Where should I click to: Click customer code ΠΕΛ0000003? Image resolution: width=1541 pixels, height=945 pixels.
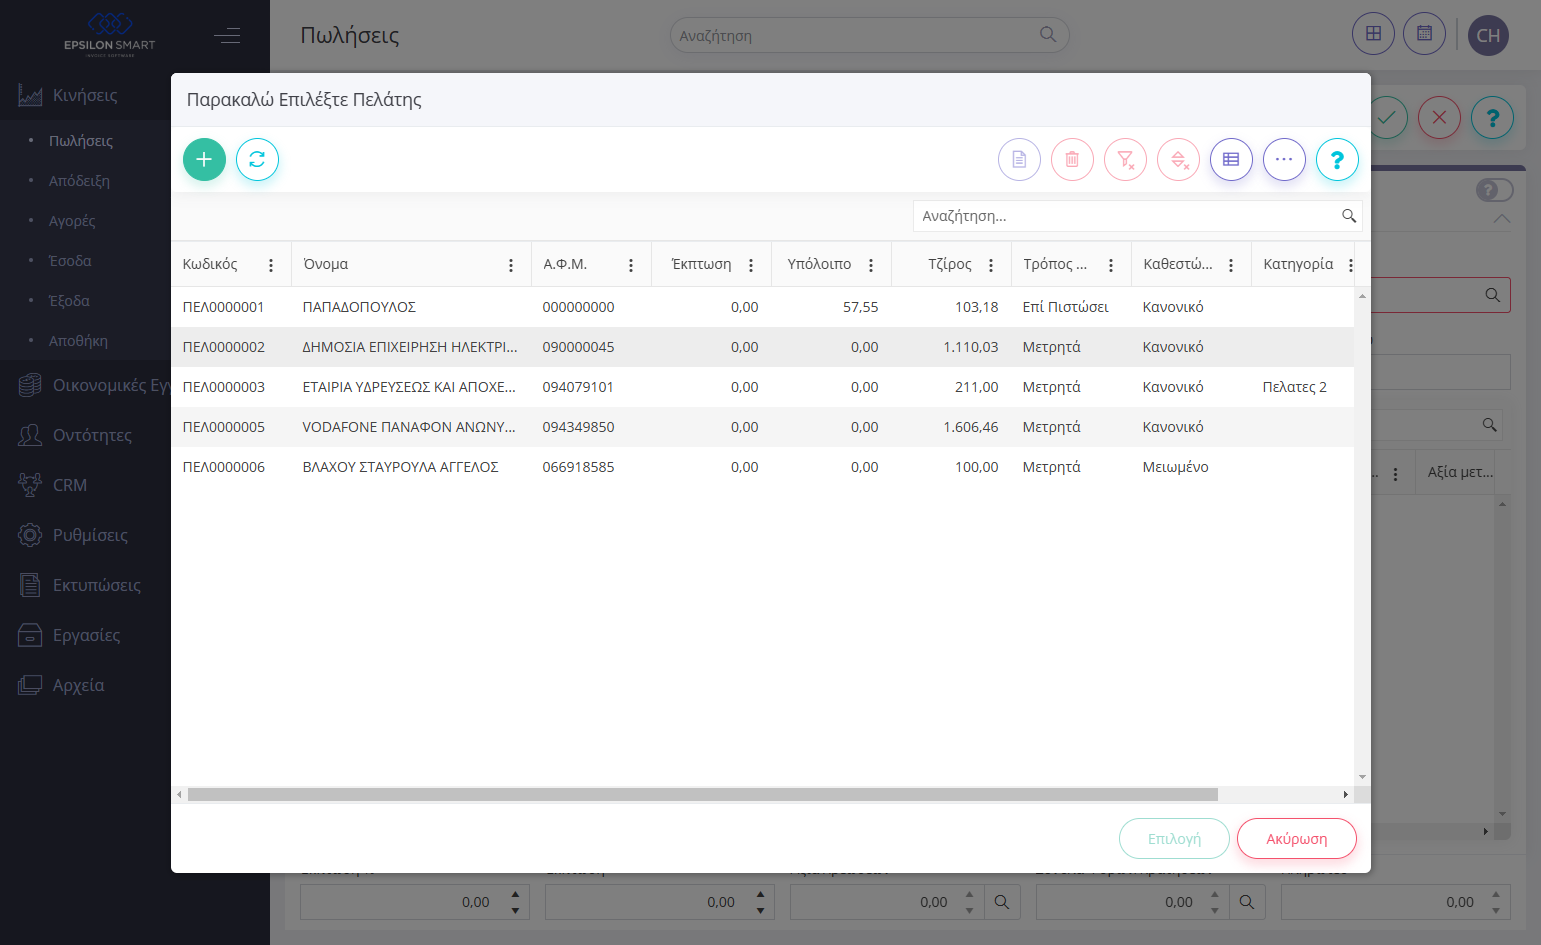(224, 387)
